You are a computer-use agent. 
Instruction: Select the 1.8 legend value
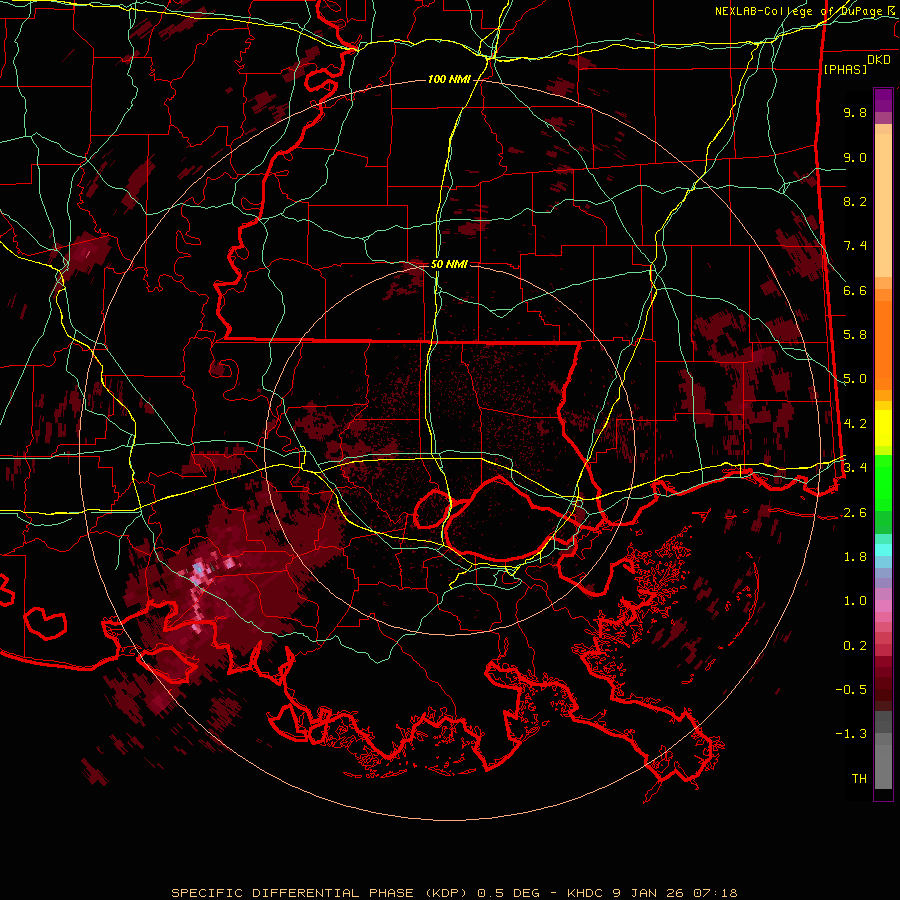(855, 557)
